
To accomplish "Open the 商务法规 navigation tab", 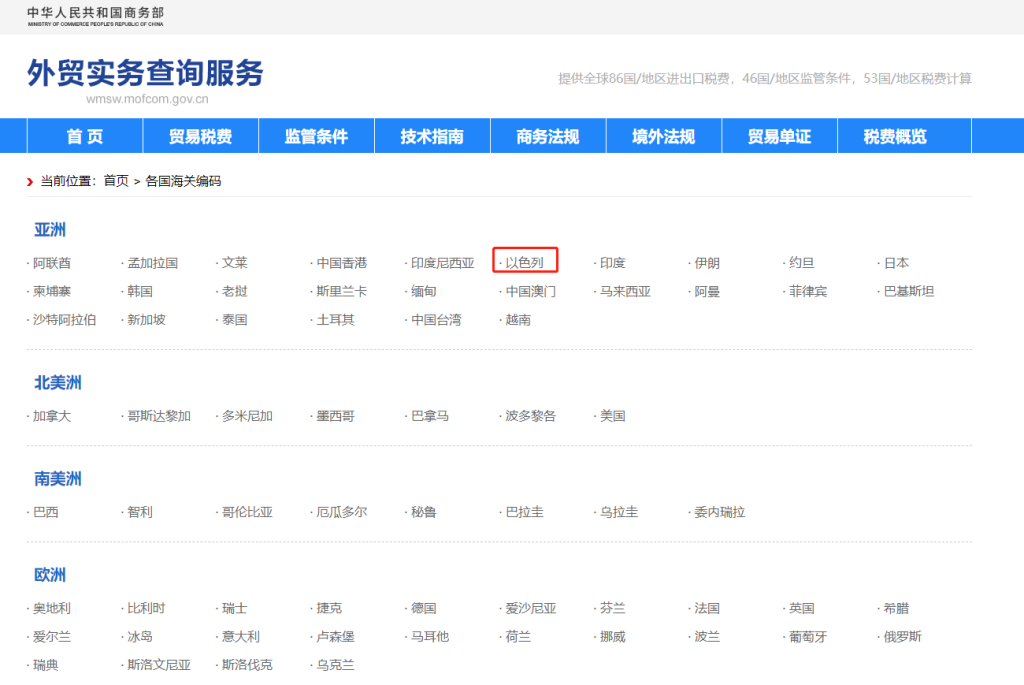I will point(548,136).
